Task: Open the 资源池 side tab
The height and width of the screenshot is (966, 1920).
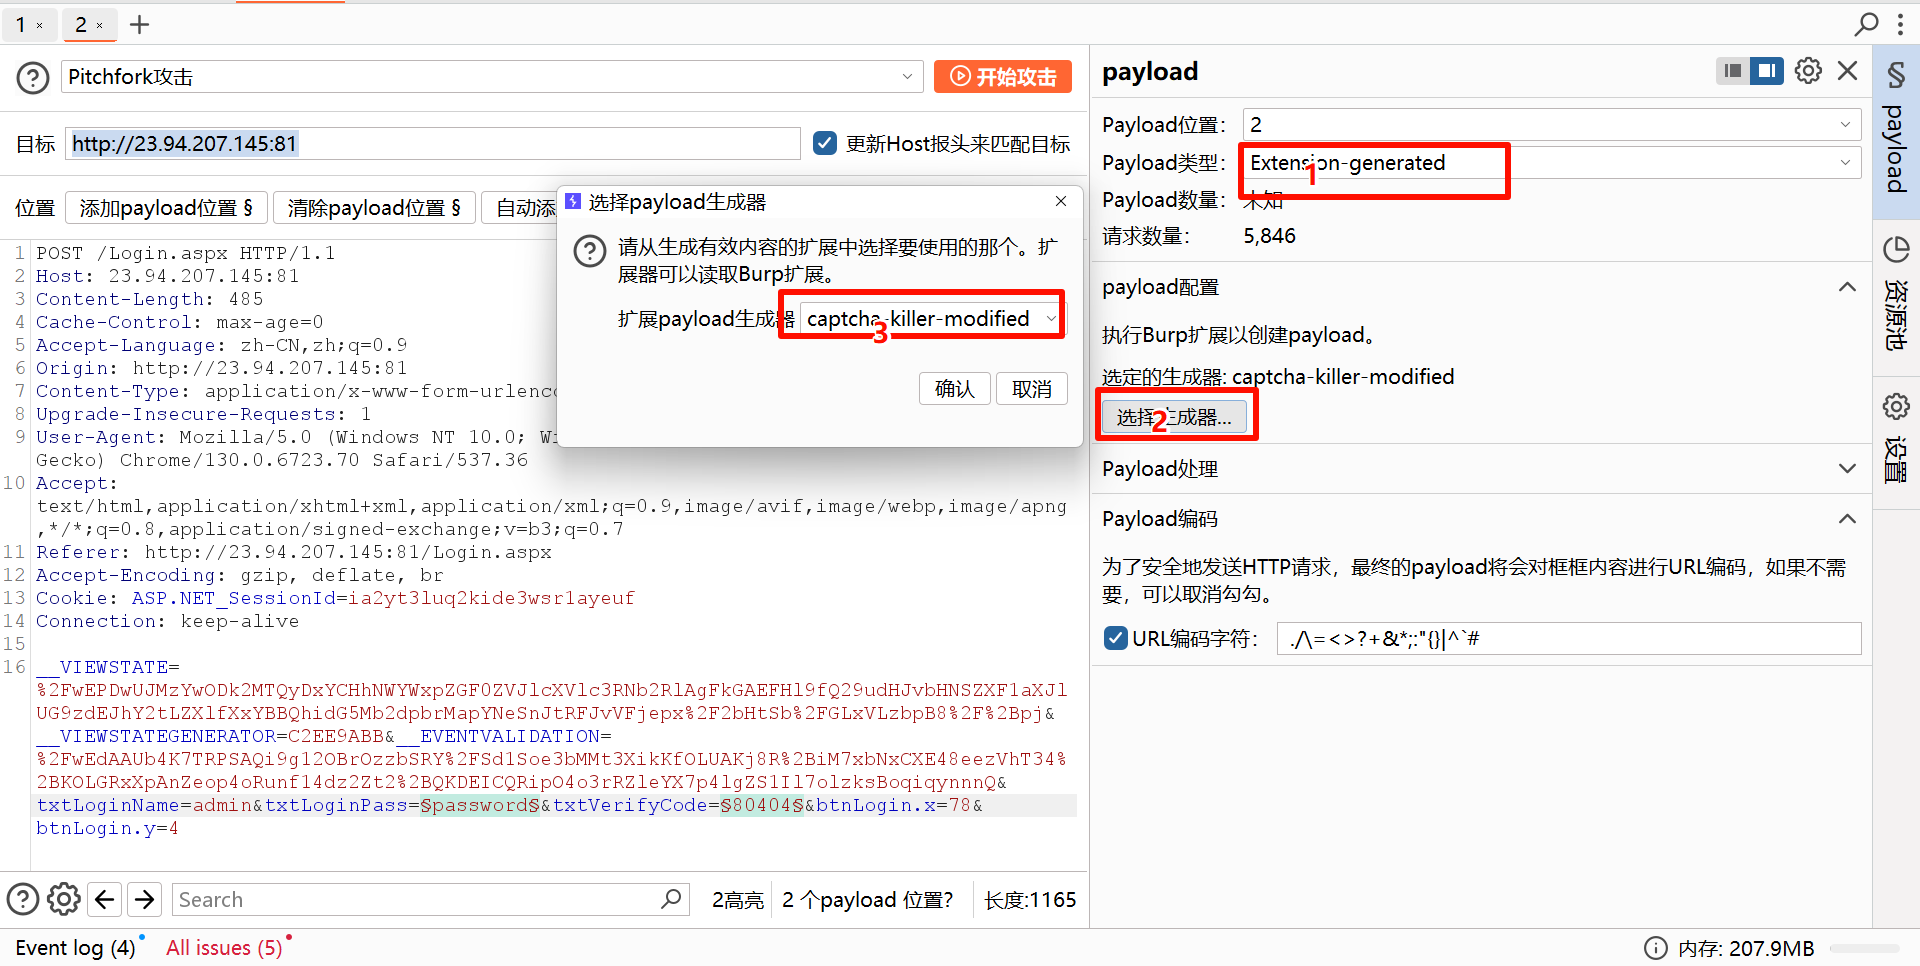Action: coord(1896,295)
